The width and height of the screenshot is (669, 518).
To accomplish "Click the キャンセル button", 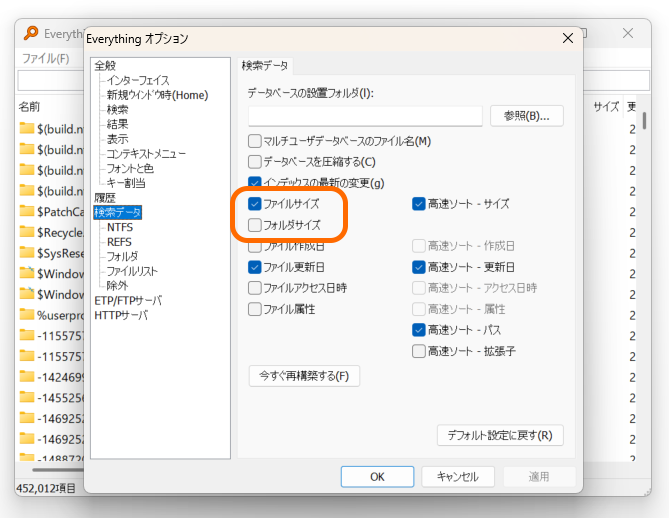I will click(x=458, y=477).
